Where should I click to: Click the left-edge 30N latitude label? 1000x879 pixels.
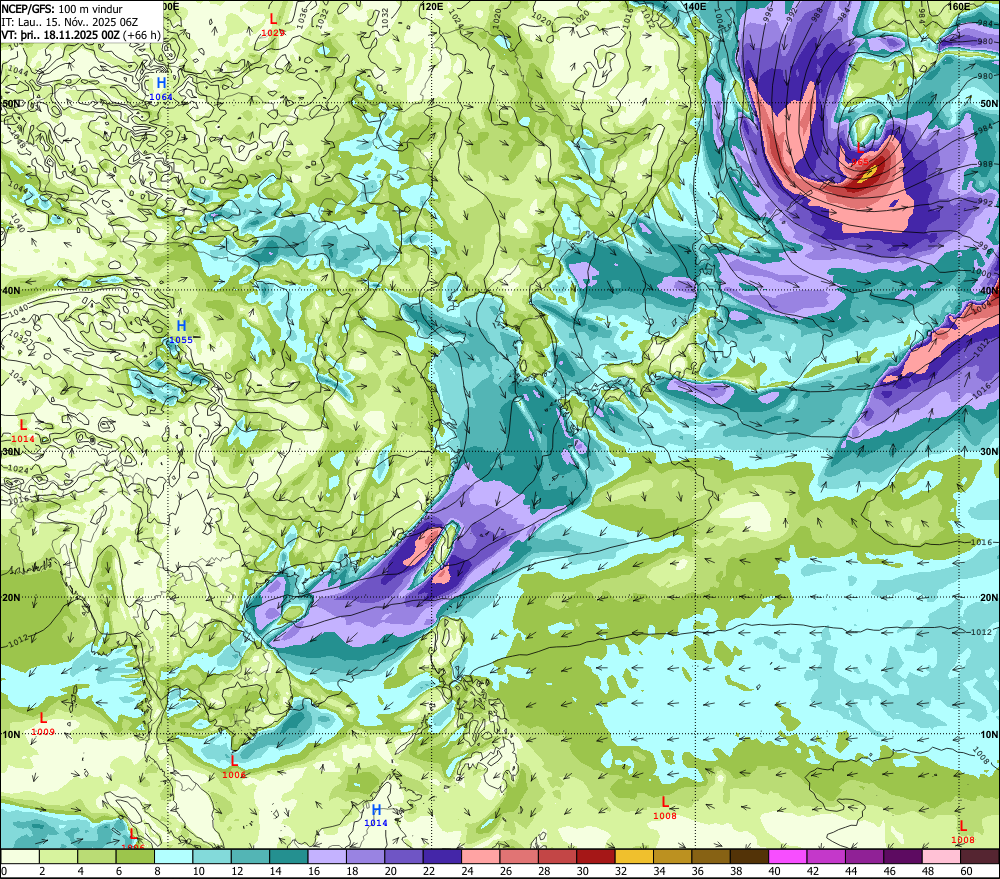(11, 452)
